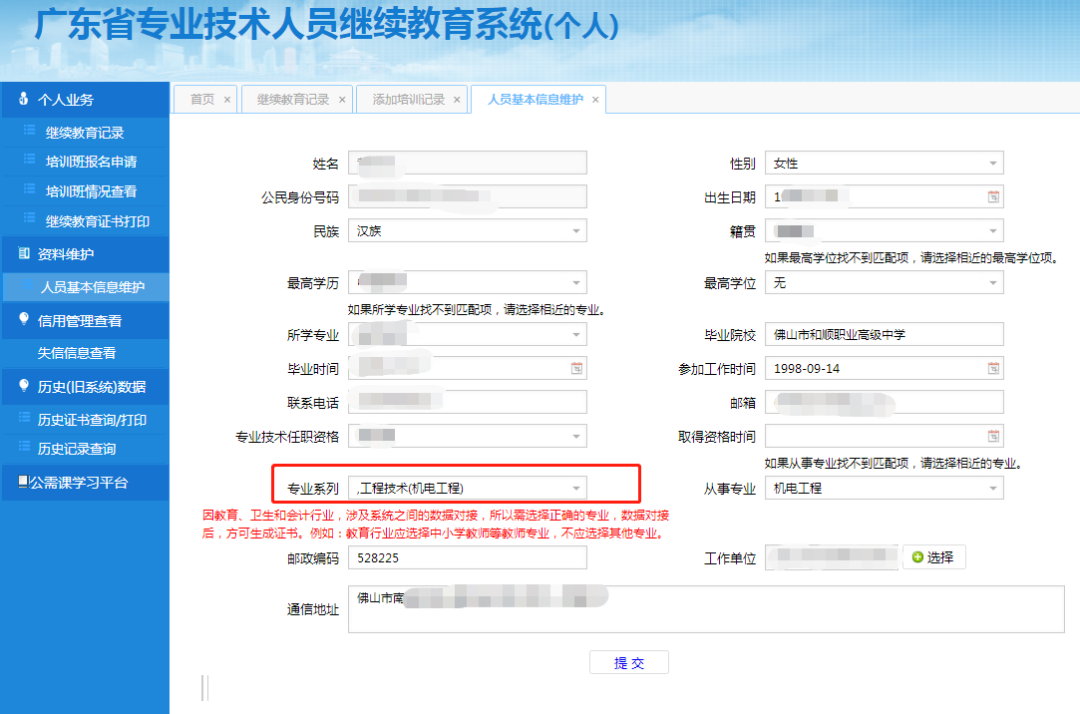Expand the 专业技术任职资格 dropdown
Viewport: 1080px width, 714px height.
pyautogui.click(x=576, y=436)
